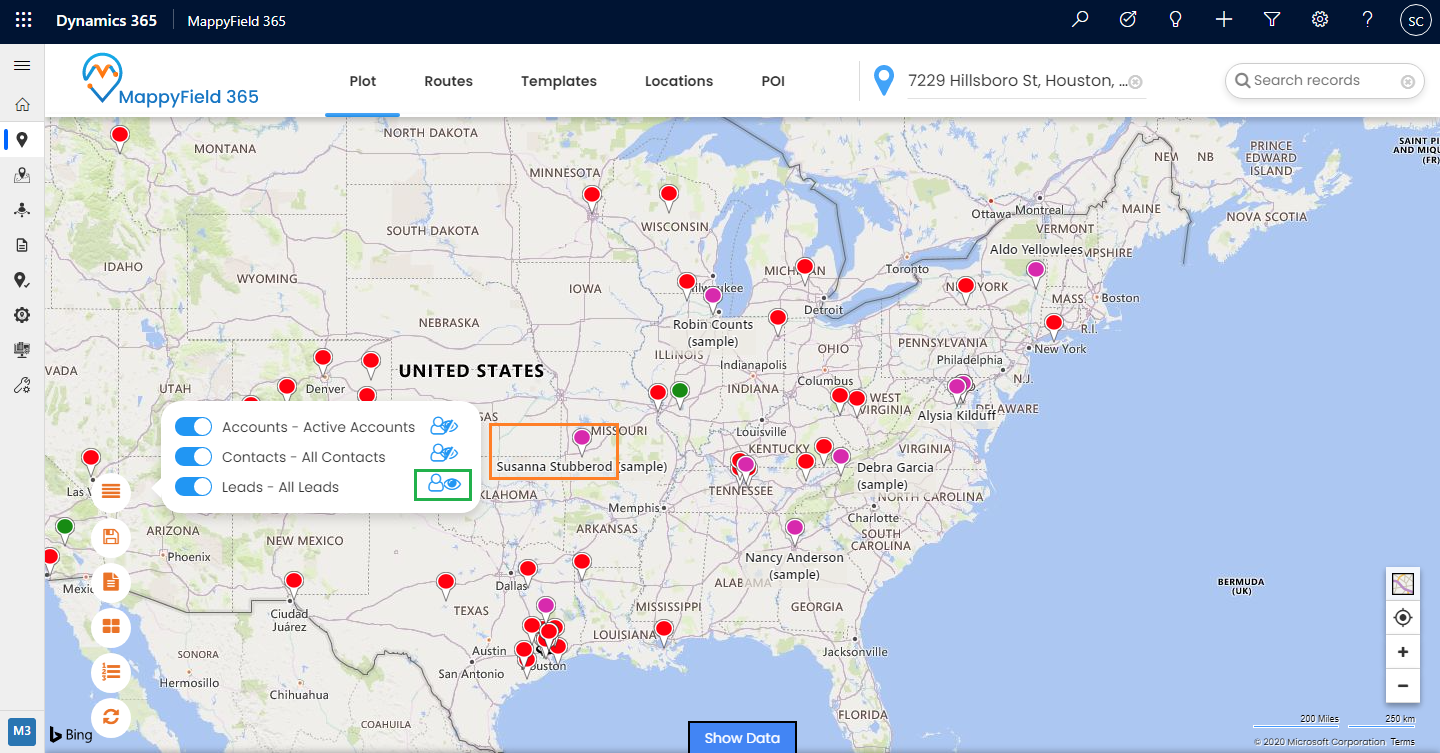
Task: Open the hierarchy sidebar icon
Action: 22,210
